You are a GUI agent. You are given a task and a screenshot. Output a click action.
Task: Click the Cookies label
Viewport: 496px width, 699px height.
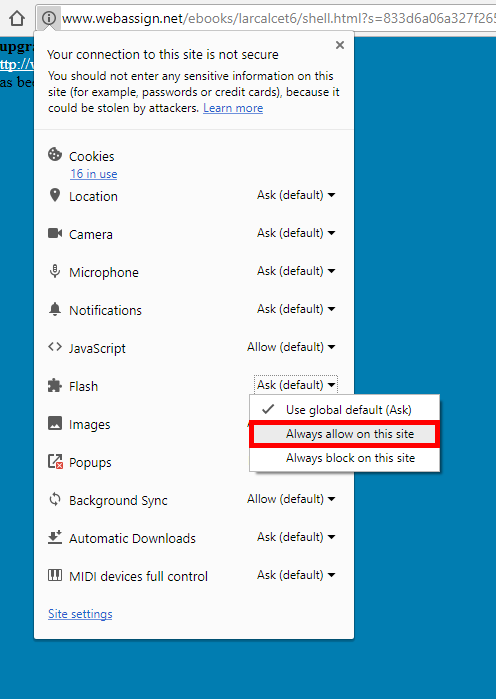pyautogui.click(x=92, y=156)
